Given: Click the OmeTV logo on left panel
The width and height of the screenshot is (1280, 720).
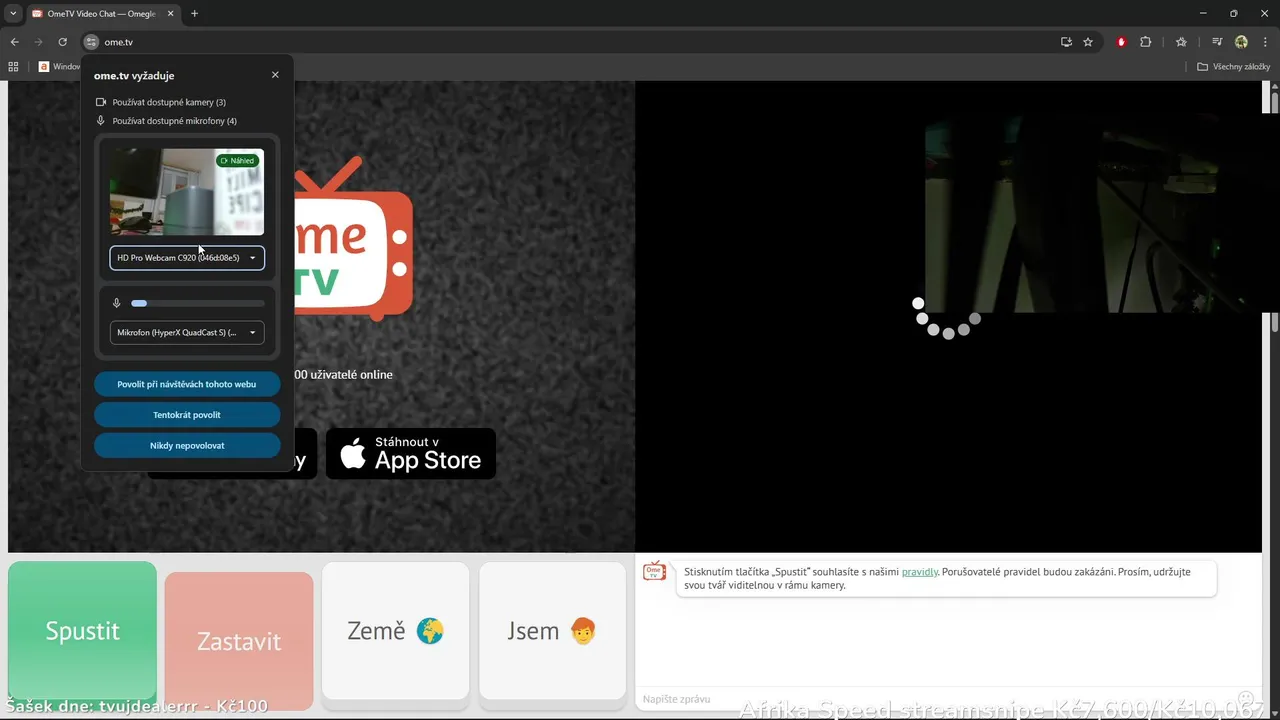Looking at the screenshot, I should click(x=353, y=240).
